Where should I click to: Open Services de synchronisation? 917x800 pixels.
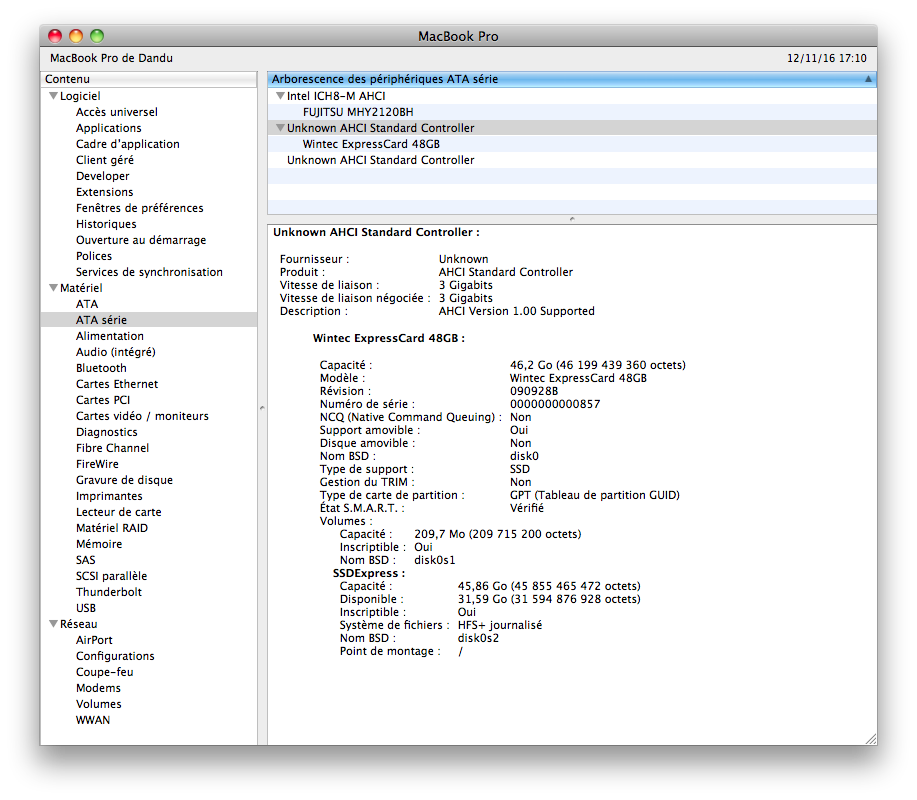pos(149,272)
